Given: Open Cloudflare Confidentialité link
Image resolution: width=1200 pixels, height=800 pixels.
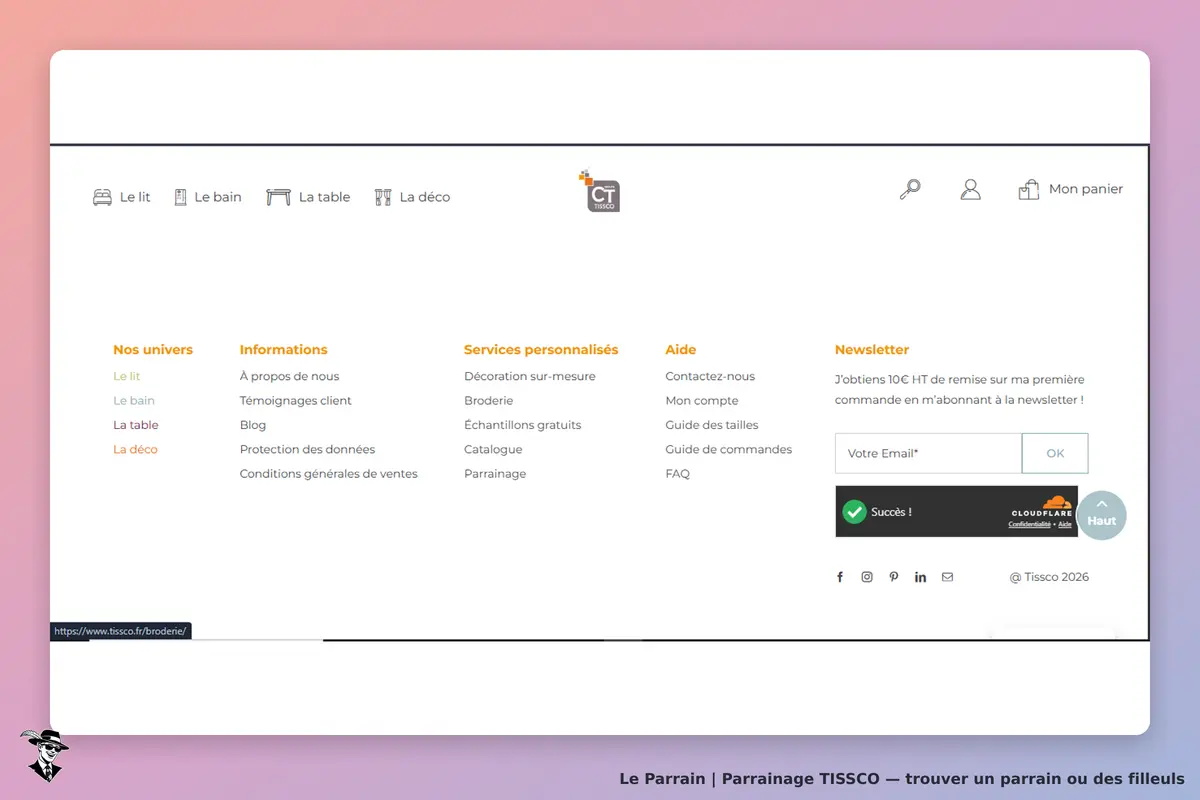Looking at the screenshot, I should [x=1029, y=524].
